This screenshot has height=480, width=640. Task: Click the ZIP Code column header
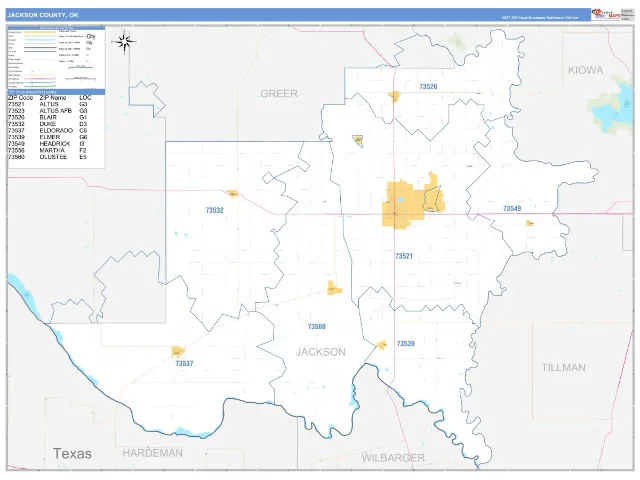click(20, 98)
